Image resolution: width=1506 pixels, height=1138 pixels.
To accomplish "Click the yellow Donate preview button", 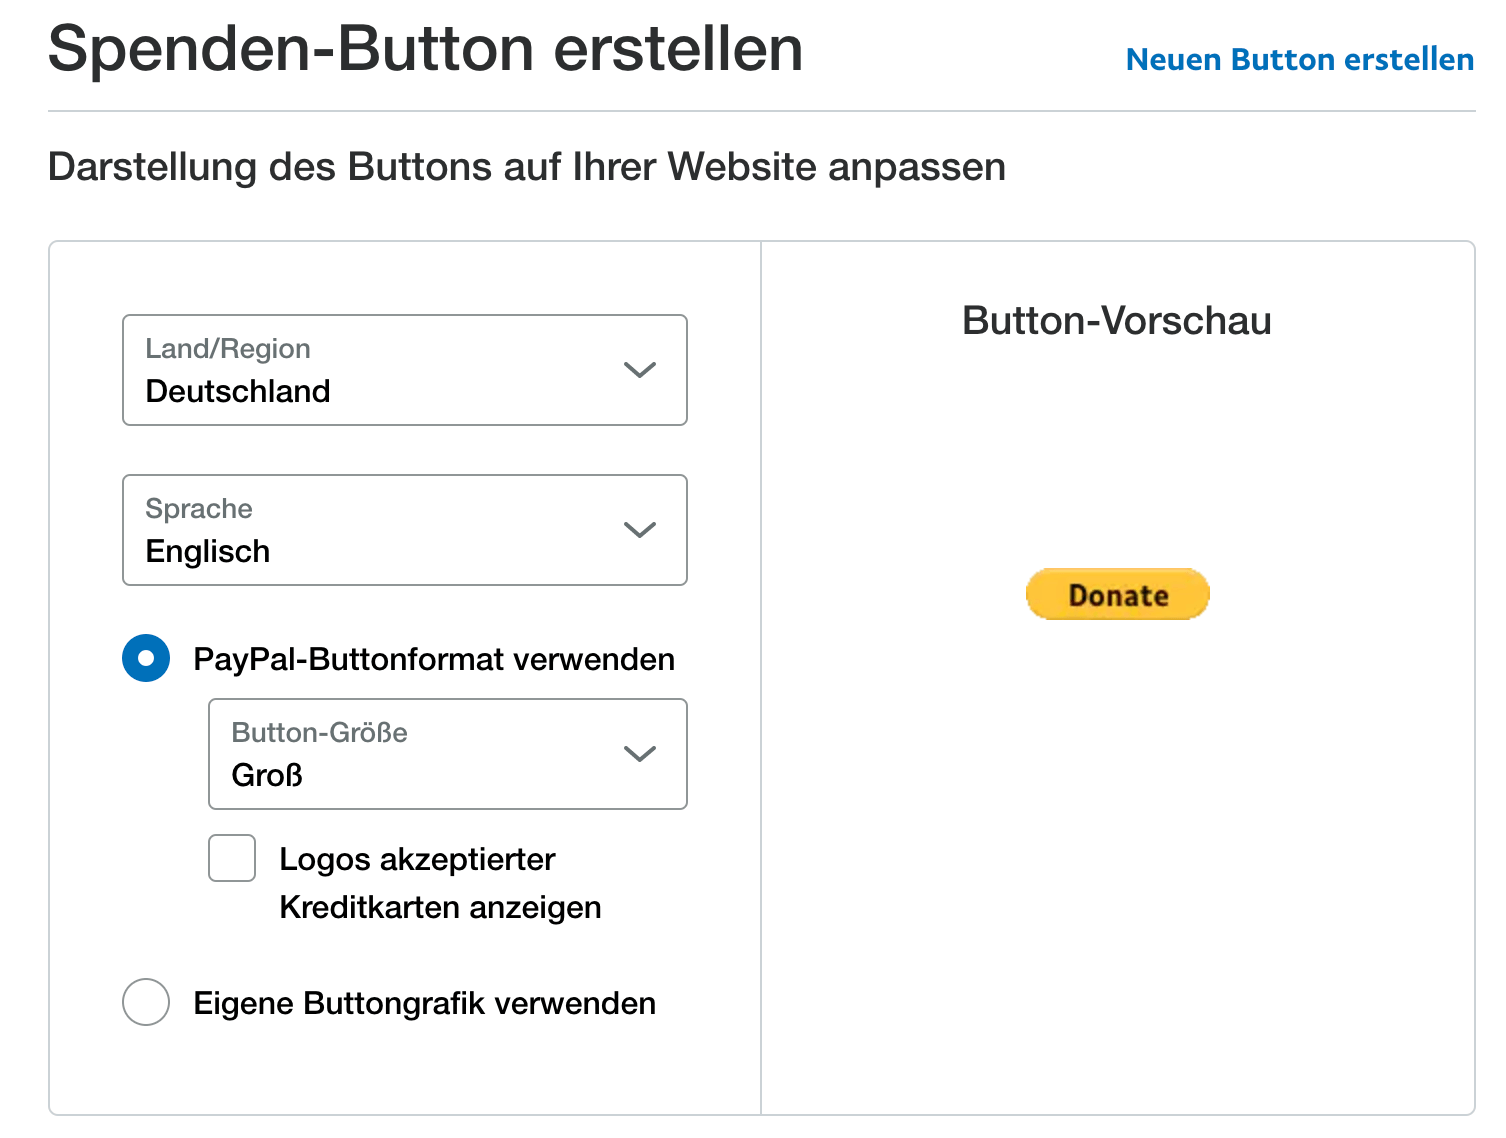I will (x=1117, y=595).
